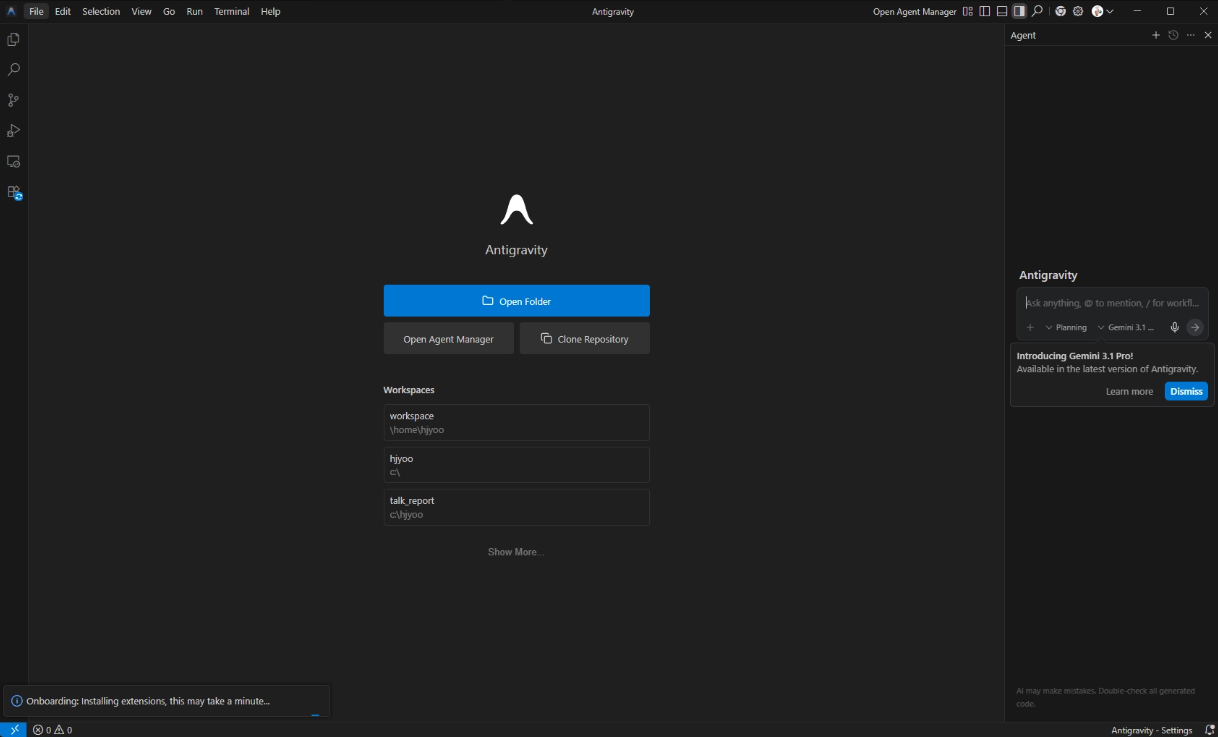Click the info icon in onboarding notification
1218x737 pixels.
tap(16, 701)
